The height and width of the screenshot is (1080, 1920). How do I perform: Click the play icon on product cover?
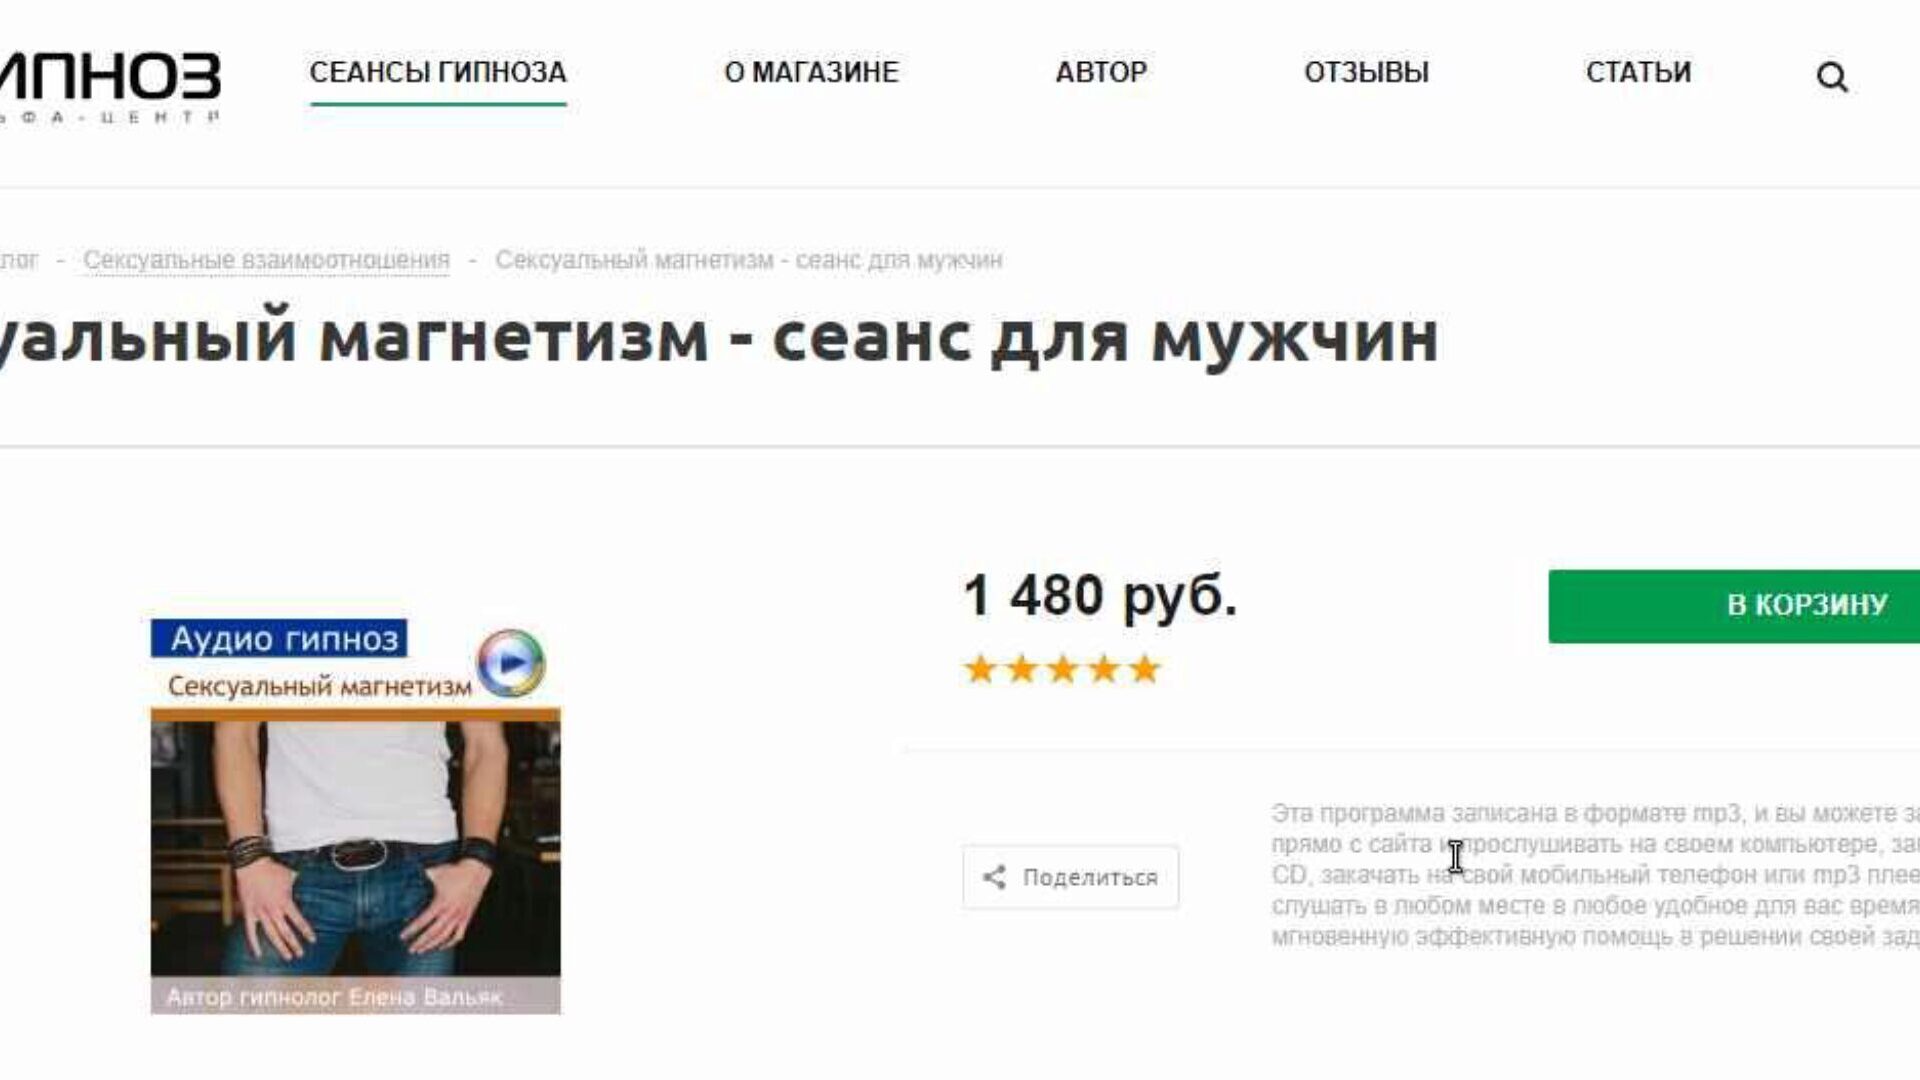(x=510, y=663)
